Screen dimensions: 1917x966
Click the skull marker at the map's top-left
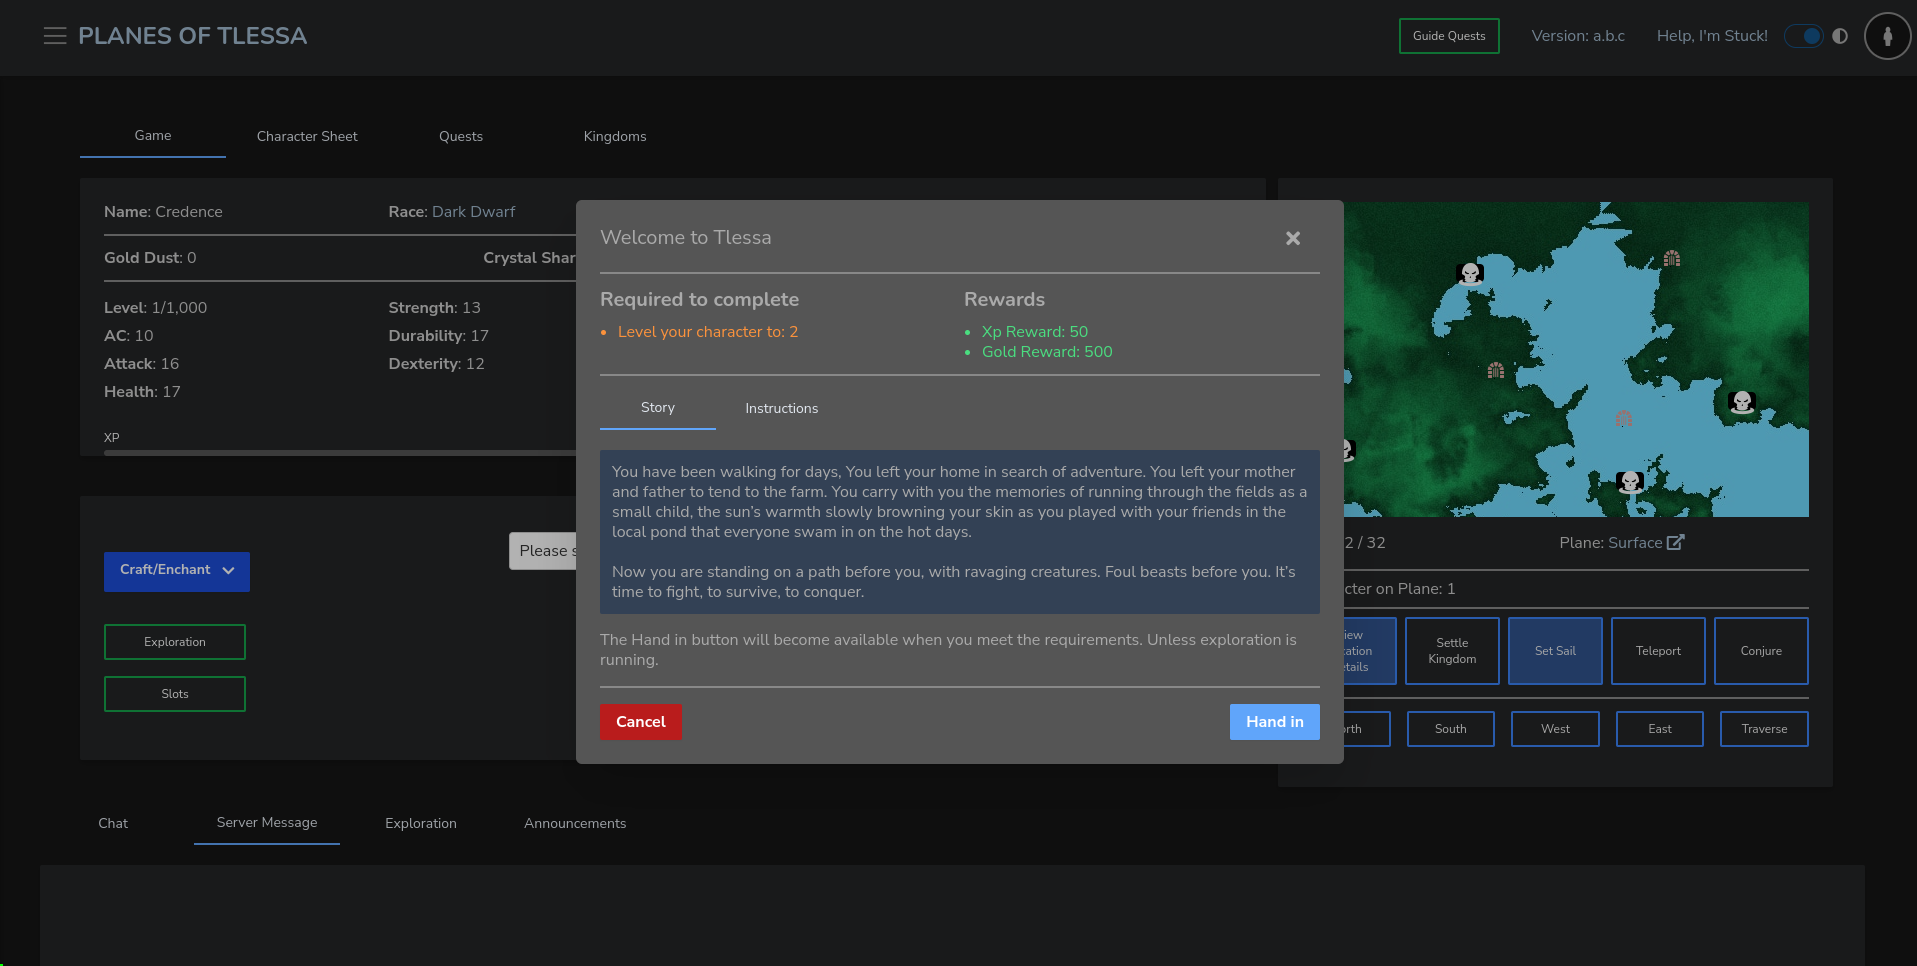tap(1470, 273)
